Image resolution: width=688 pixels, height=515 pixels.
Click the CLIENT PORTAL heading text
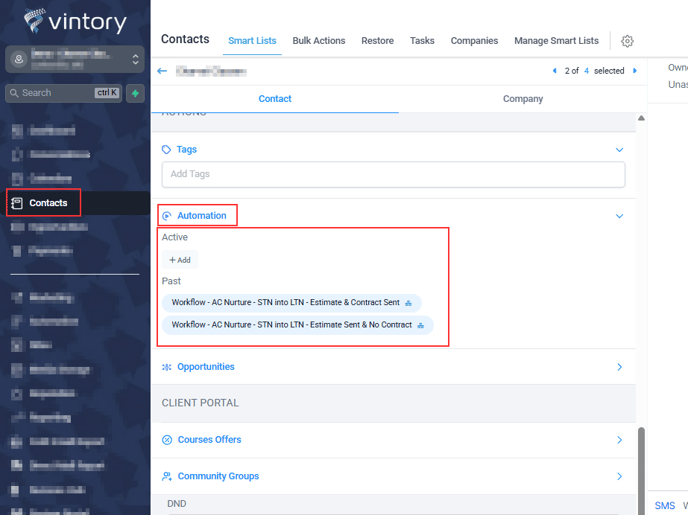(200, 403)
